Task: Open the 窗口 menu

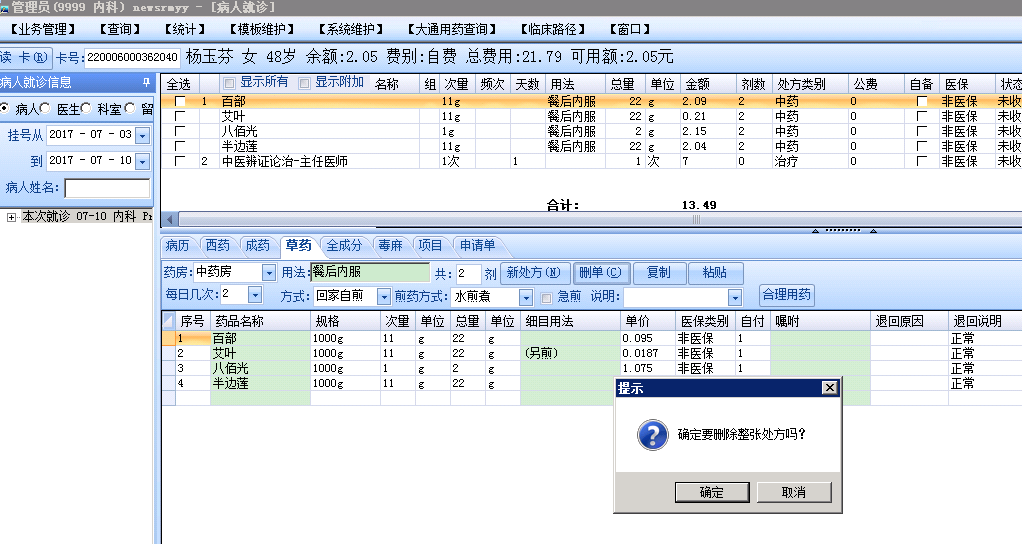Action: pos(630,29)
